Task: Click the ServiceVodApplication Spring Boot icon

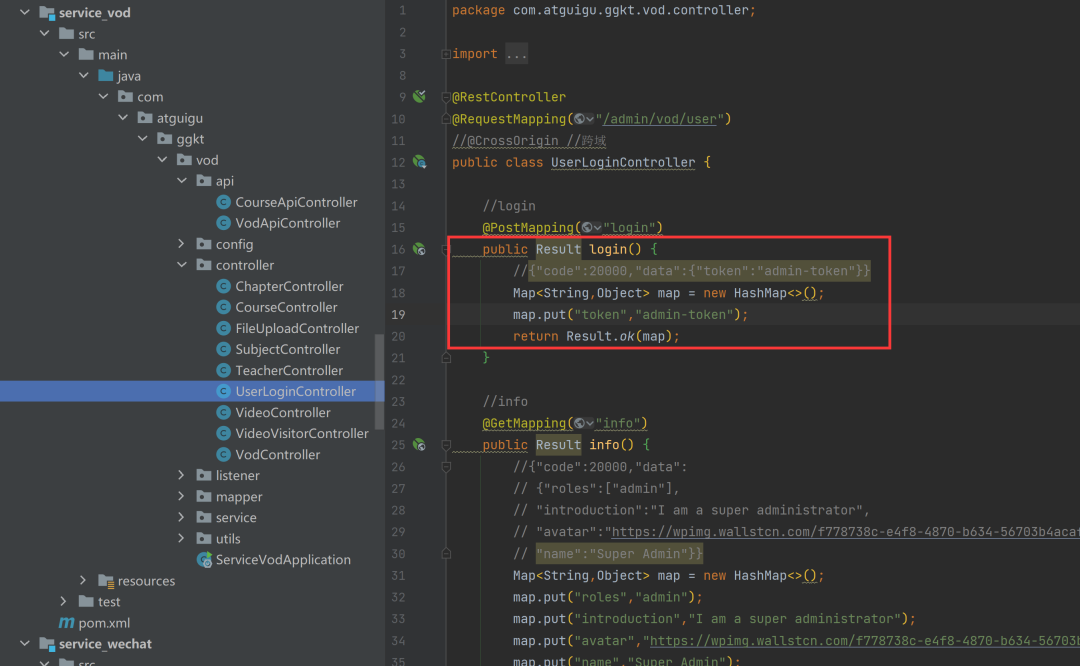Action: (204, 560)
